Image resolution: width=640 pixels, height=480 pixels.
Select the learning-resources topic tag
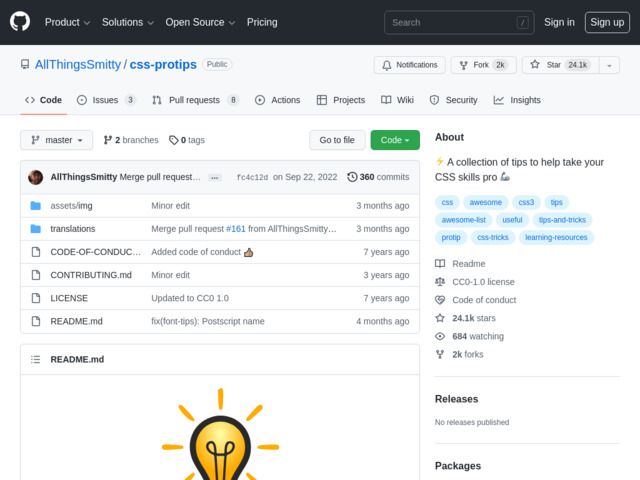pos(556,238)
